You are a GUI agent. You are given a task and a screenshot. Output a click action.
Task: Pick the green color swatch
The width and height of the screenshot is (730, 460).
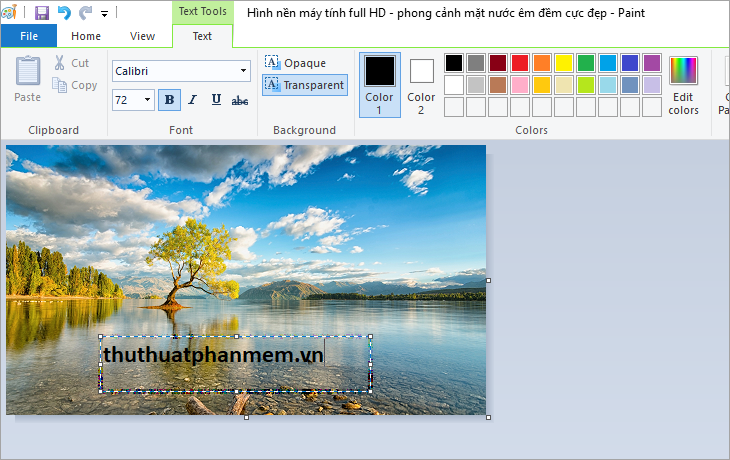click(x=586, y=63)
